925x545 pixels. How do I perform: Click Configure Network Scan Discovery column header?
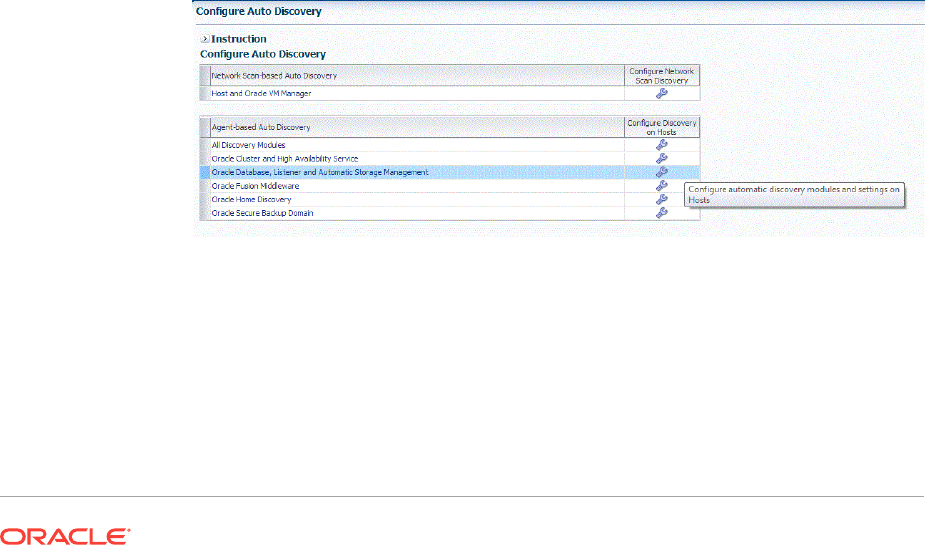pyautogui.click(x=662, y=75)
